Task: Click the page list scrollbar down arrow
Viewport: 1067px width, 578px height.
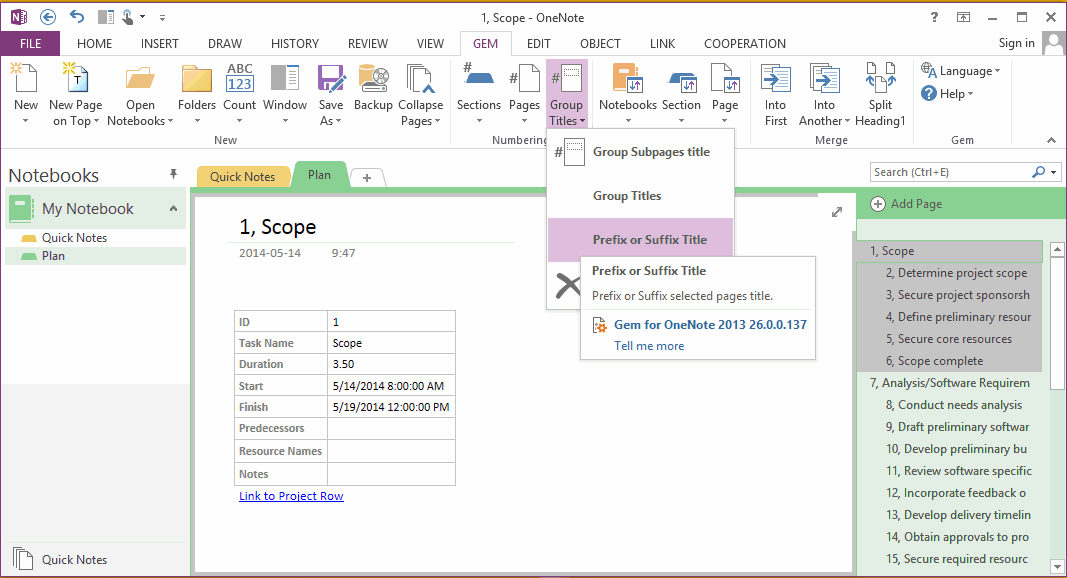Action: [1057, 566]
